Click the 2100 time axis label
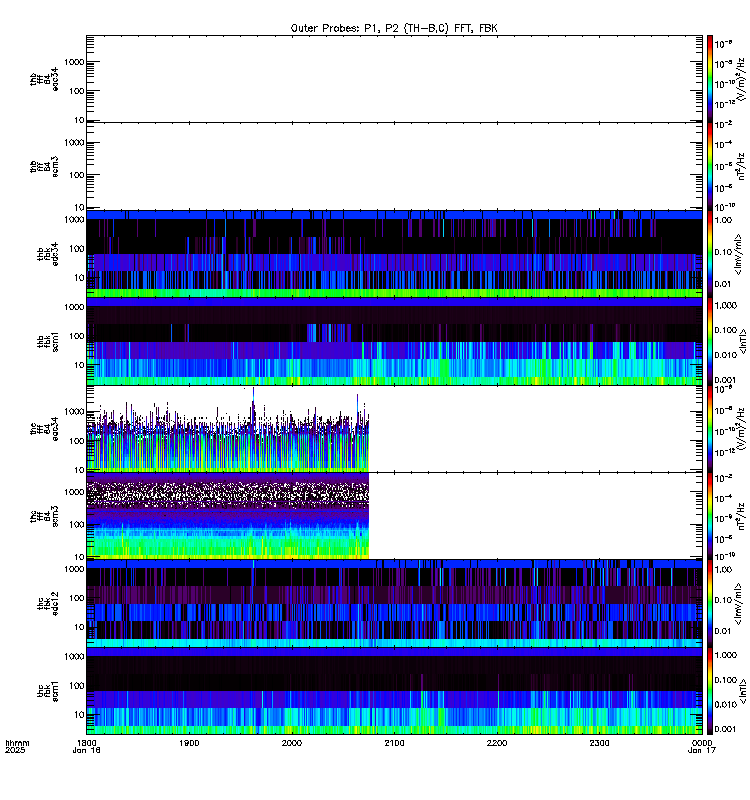This screenshot has width=750, height=800. [394, 743]
